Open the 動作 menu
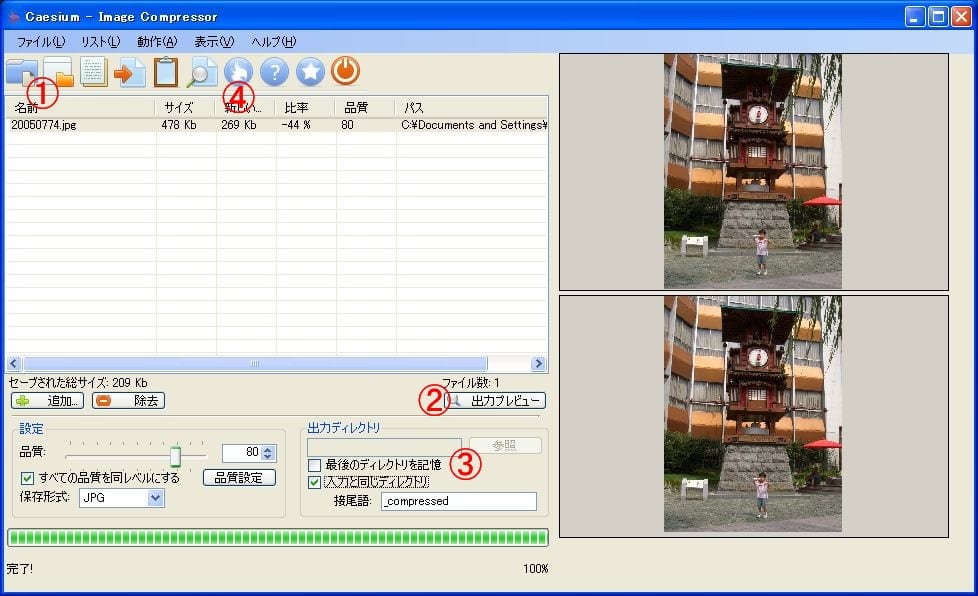This screenshot has width=978, height=596. (157, 42)
